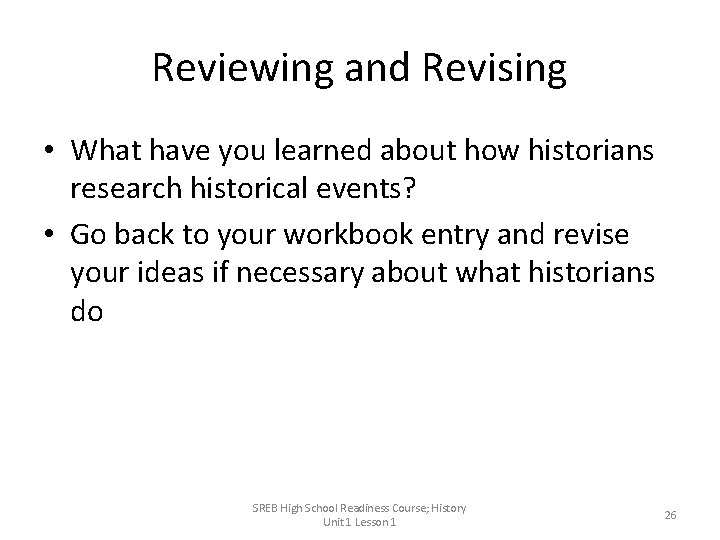Click the line 'Go back to your workbook entry and revise'
Image resolution: width=720 pixels, height=540 pixels.
tap(349, 235)
